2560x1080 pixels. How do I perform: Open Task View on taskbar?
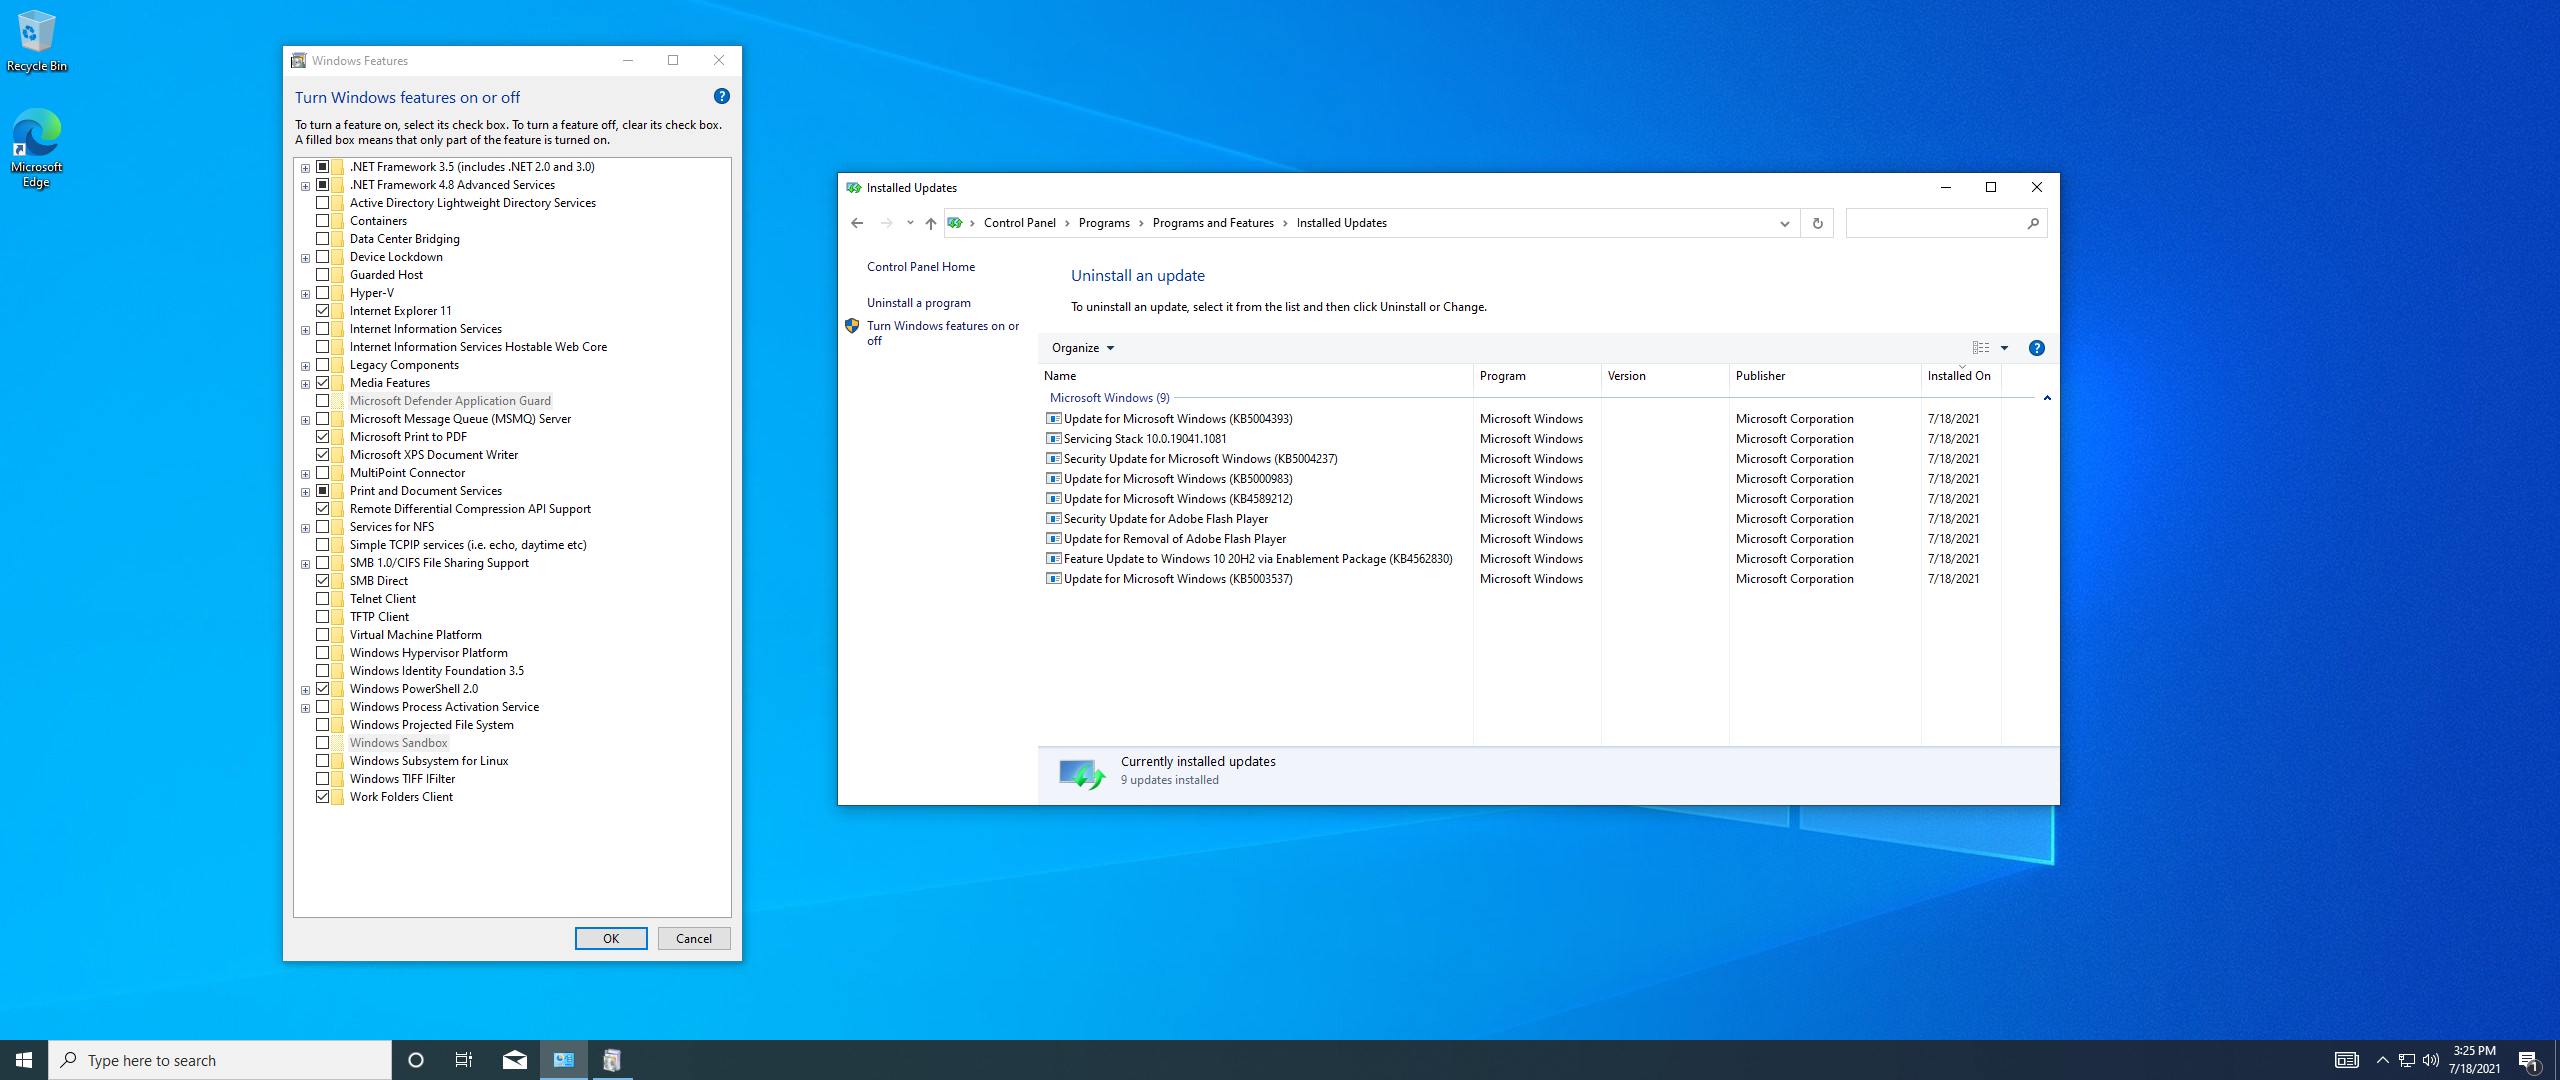pyautogui.click(x=464, y=1060)
